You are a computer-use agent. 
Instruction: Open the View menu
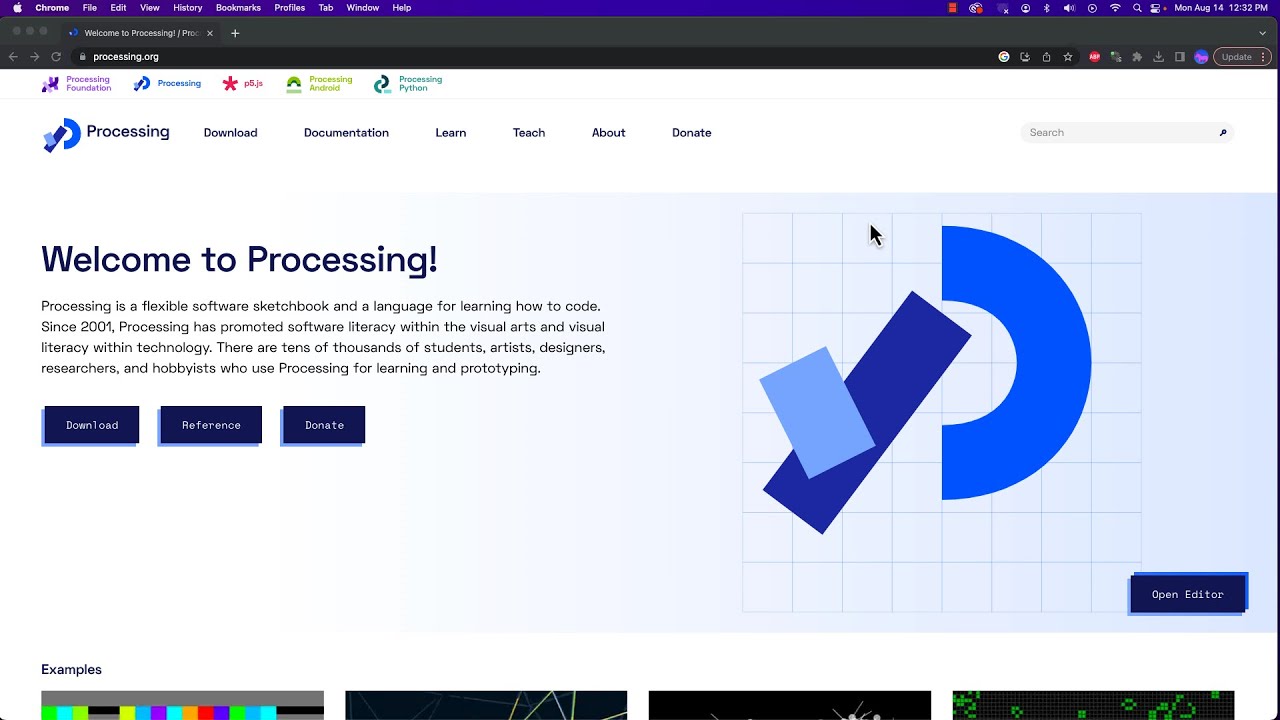(x=150, y=8)
